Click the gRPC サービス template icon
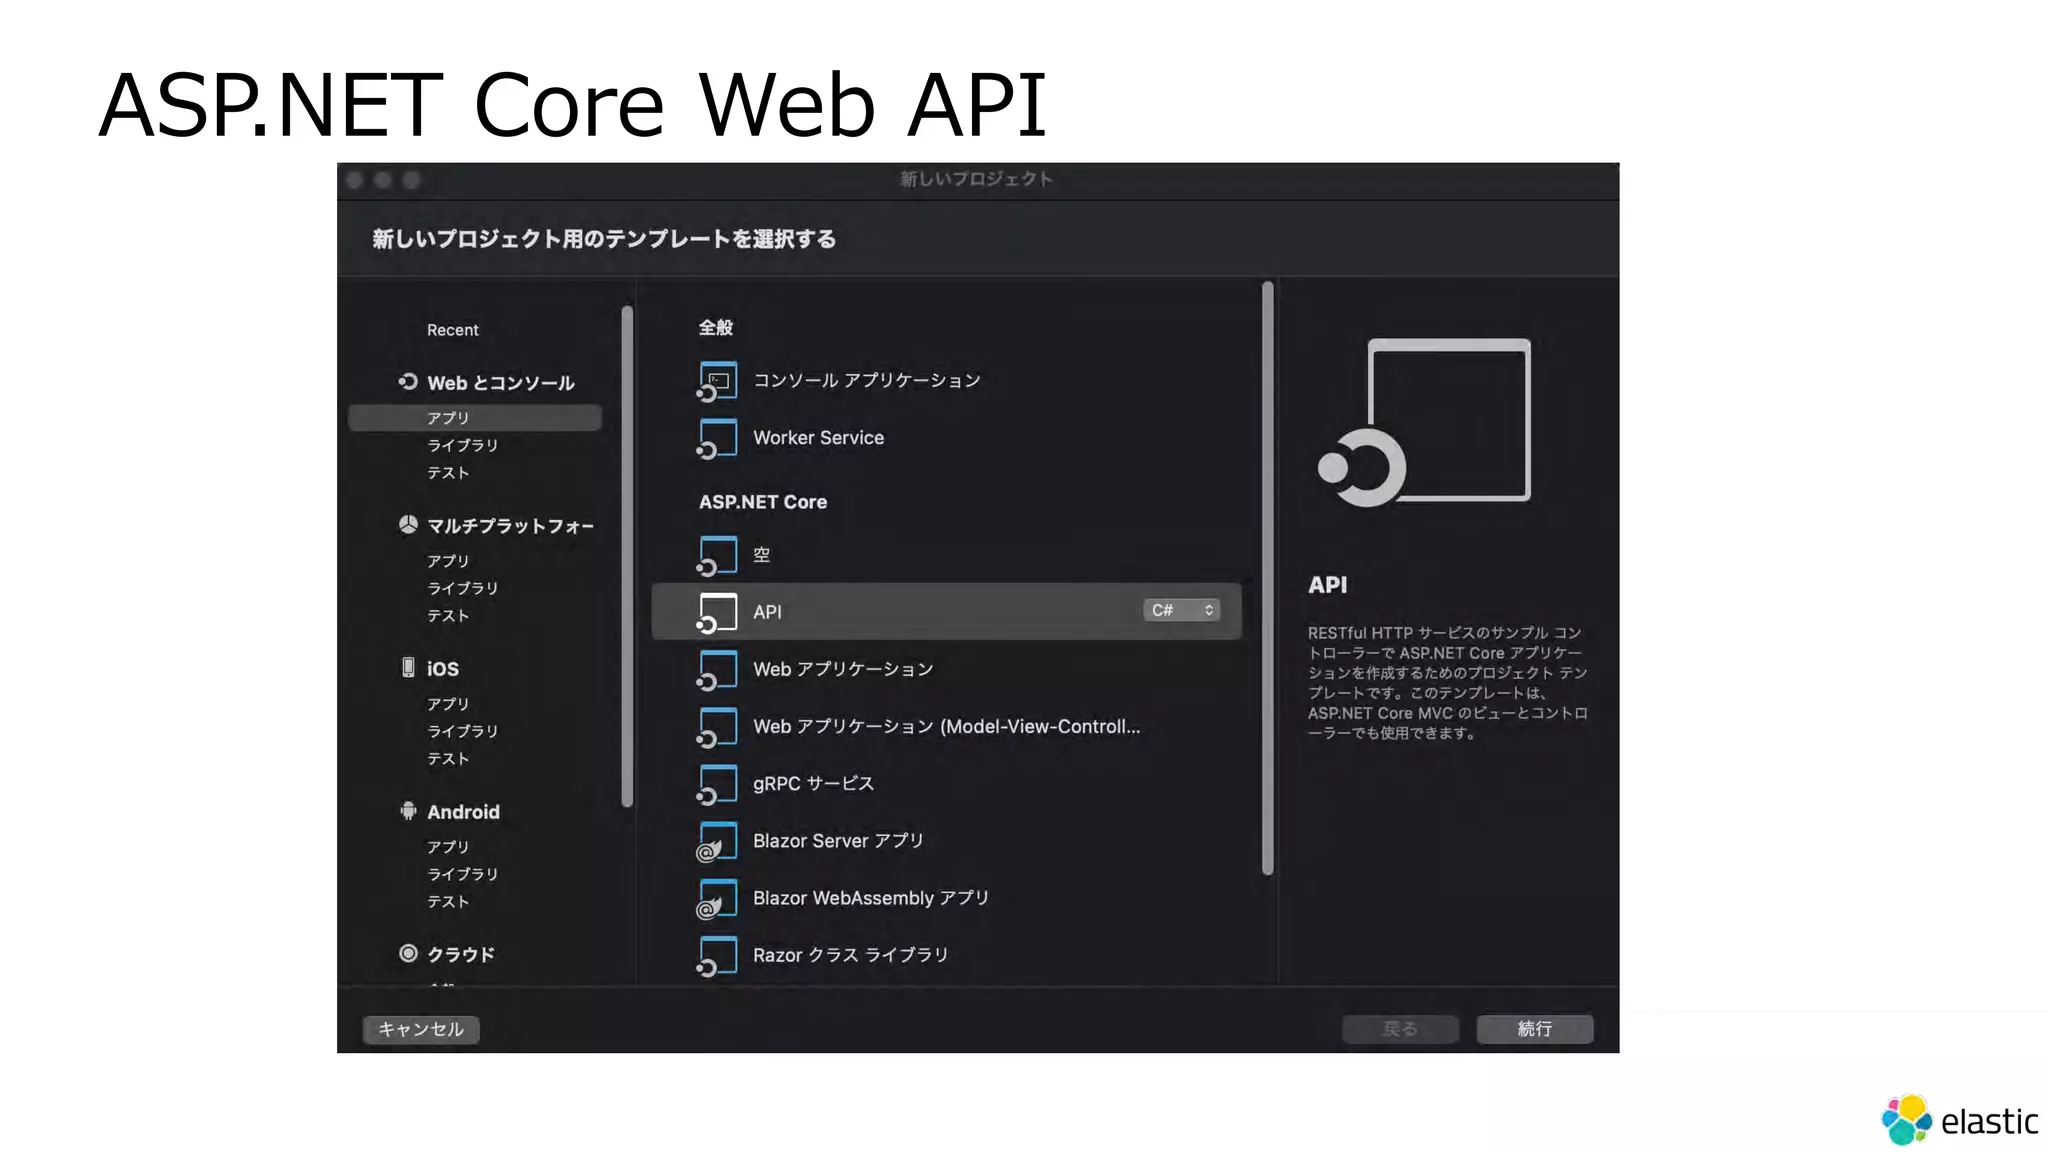Image resolution: width=2048 pixels, height=1152 pixels. 717,783
